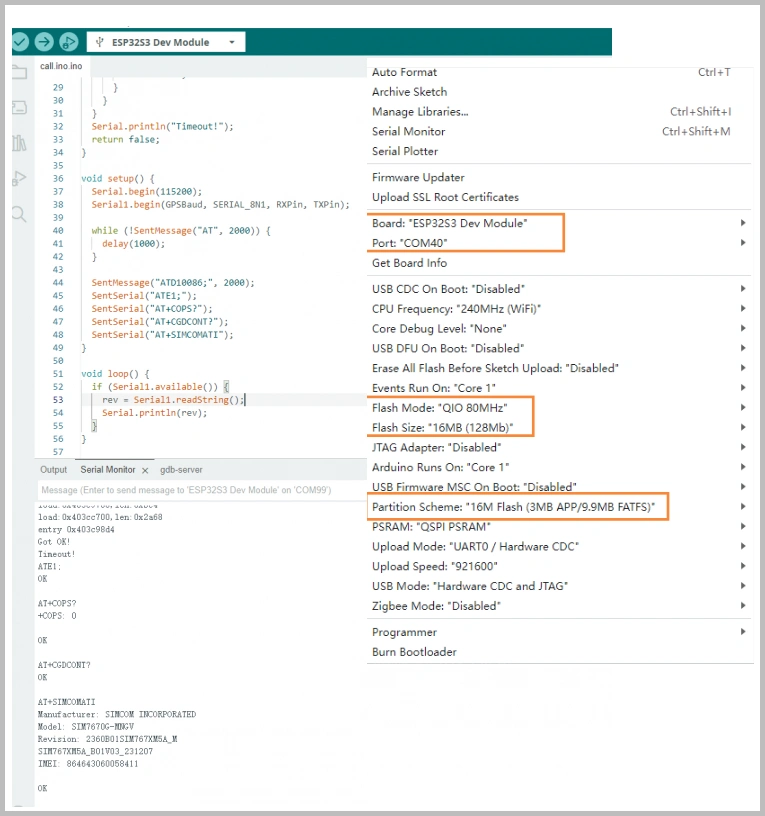
Task: Open the Sketchbook folder icon in sidebar
Action: coord(19,72)
